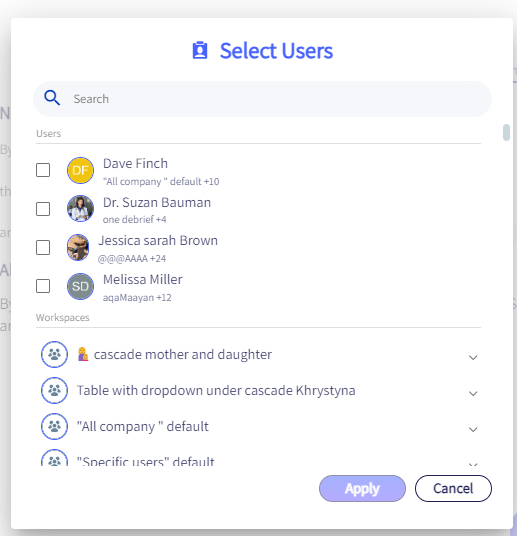Click the Cancel button
The image size is (517, 536).
tap(453, 488)
